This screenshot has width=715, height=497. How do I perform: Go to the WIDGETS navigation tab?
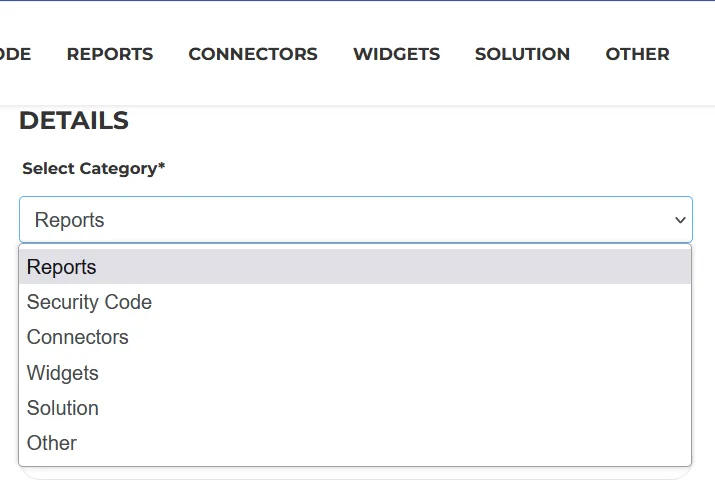tap(396, 54)
